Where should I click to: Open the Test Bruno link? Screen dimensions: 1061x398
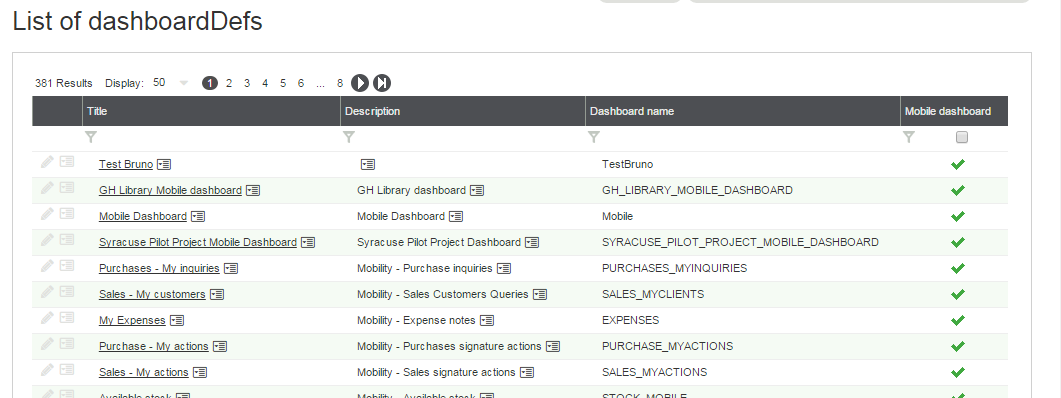tap(126, 164)
